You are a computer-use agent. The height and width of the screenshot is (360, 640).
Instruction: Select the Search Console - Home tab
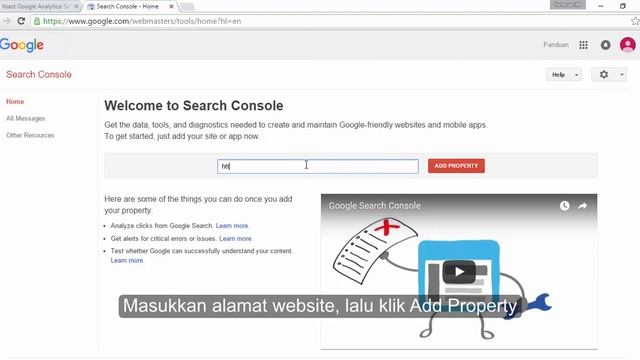[x=127, y=7]
